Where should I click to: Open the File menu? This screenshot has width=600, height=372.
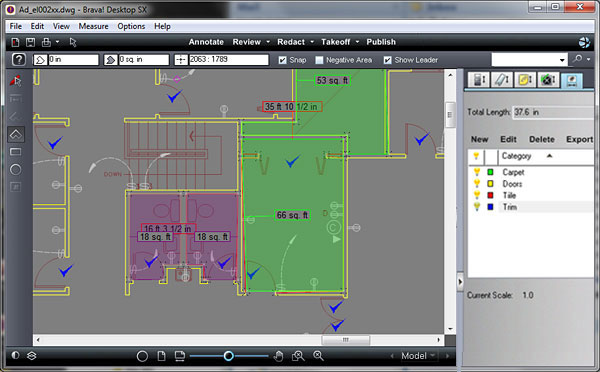tap(16, 26)
